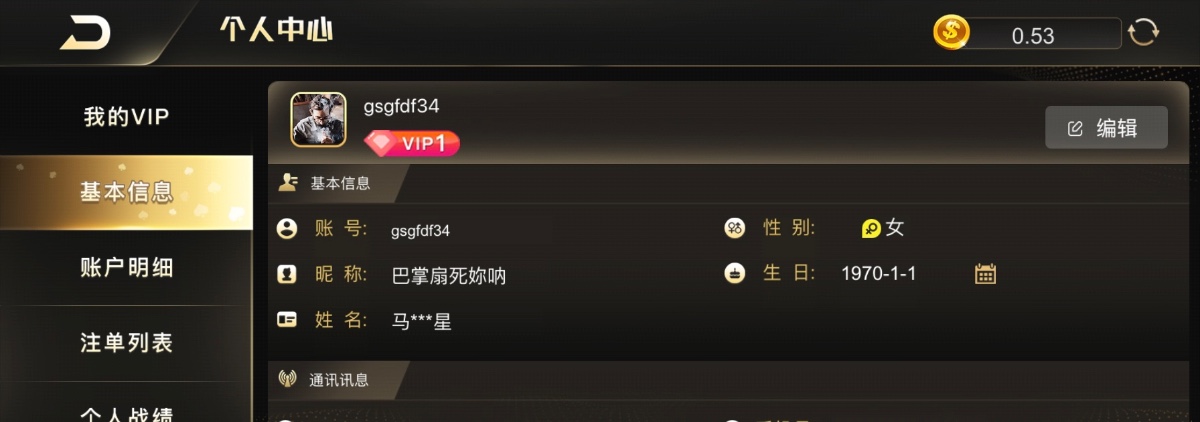Click the 通讯讯息 signal icon
The image size is (1200, 422).
click(x=288, y=379)
